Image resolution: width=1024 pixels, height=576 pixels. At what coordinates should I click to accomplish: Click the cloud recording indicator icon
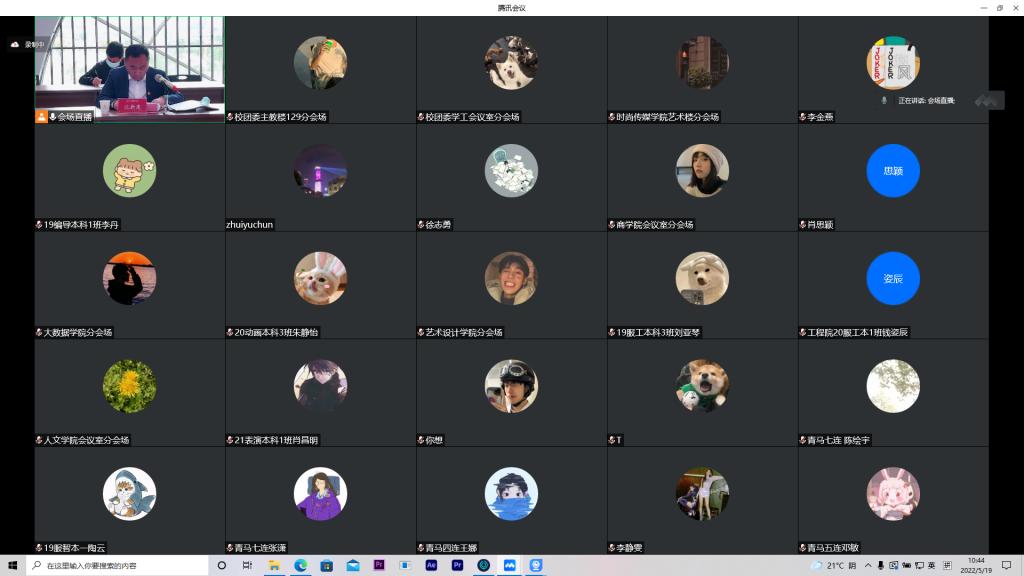click(15, 45)
